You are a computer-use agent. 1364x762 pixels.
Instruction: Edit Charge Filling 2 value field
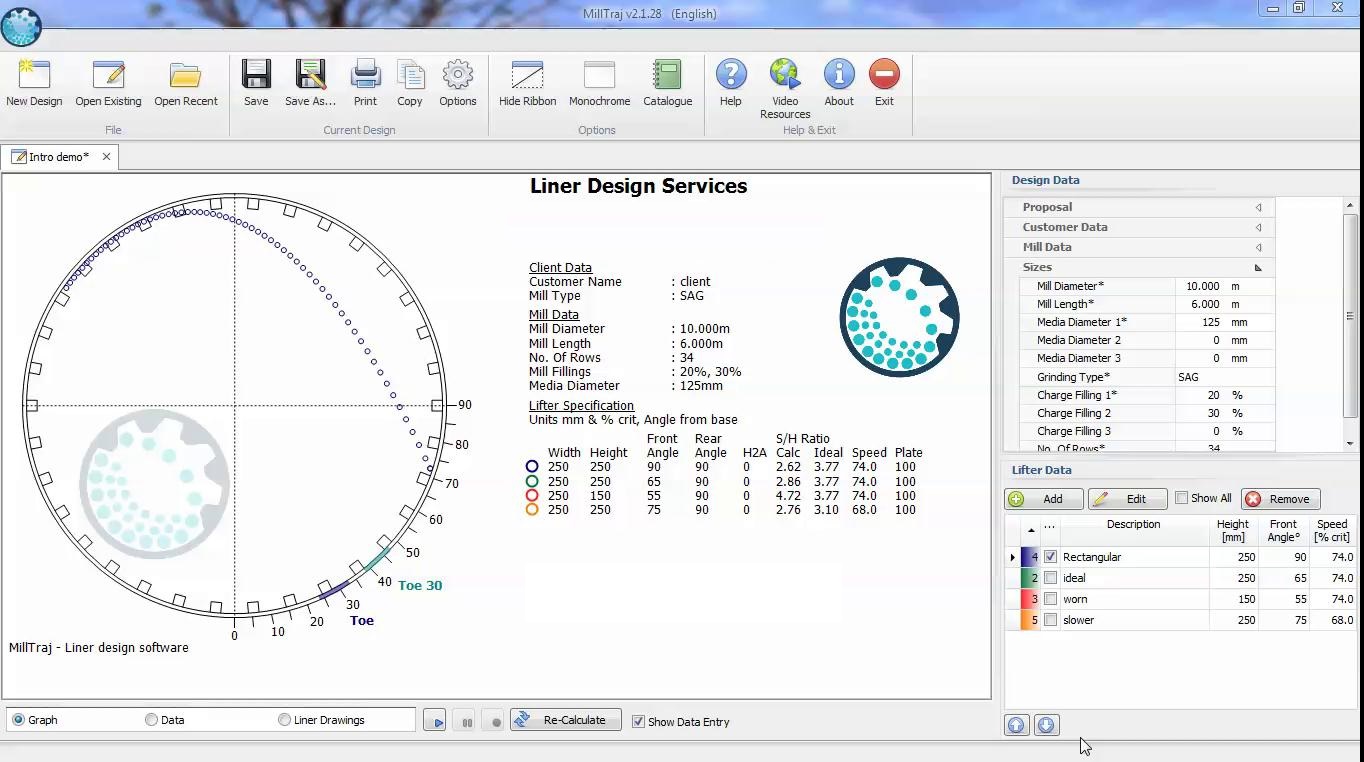[1224, 413]
